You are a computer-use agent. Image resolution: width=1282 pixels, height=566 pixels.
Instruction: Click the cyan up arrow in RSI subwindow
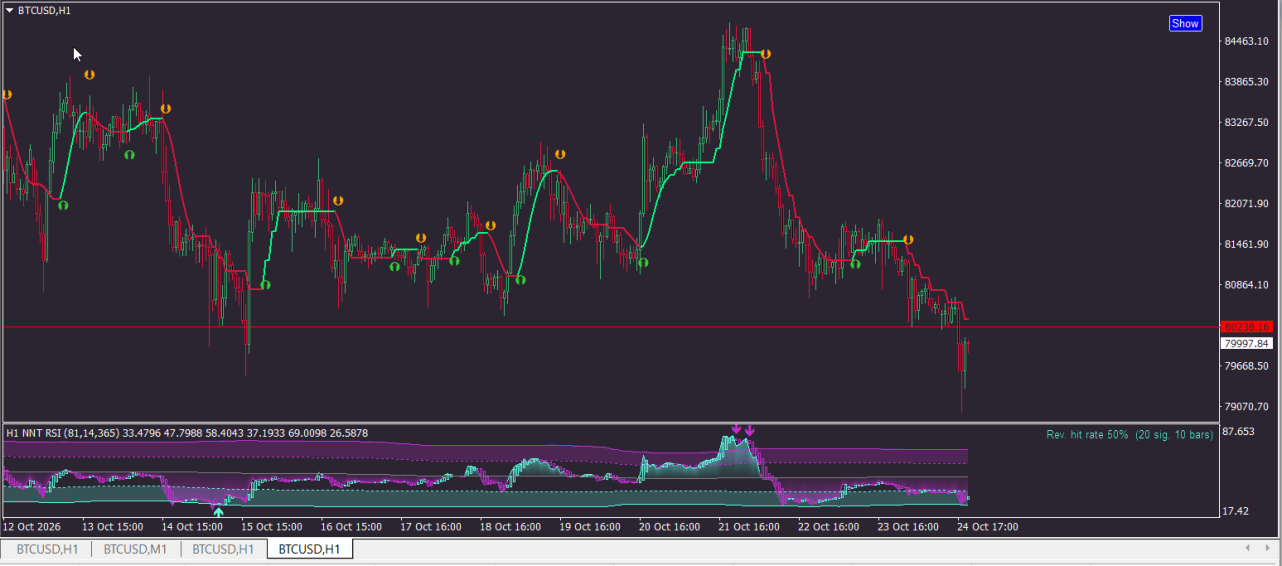(x=218, y=512)
